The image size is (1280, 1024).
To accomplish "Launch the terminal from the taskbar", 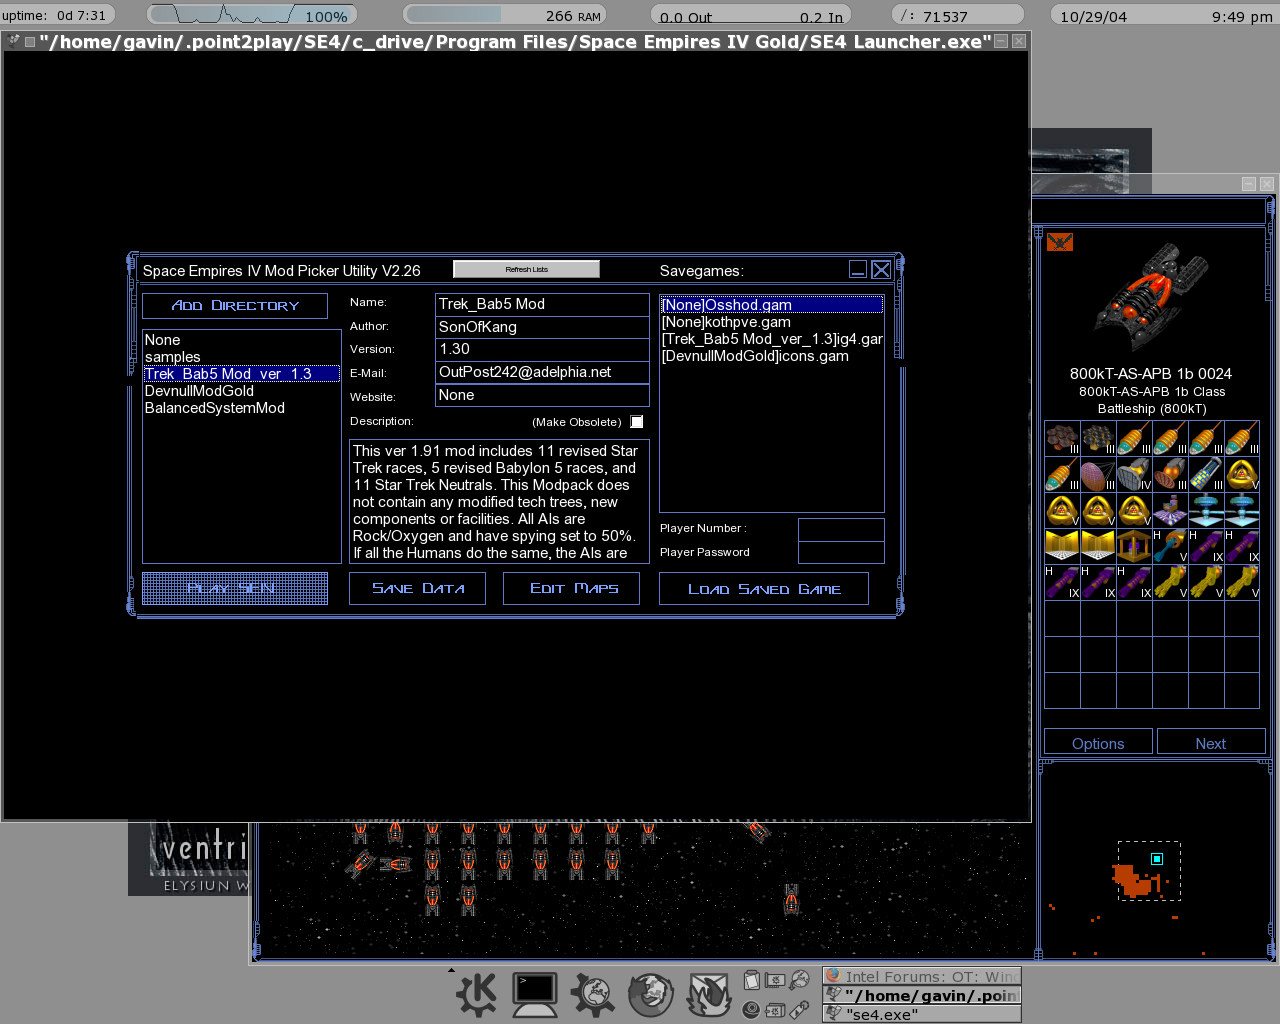I will coord(535,994).
